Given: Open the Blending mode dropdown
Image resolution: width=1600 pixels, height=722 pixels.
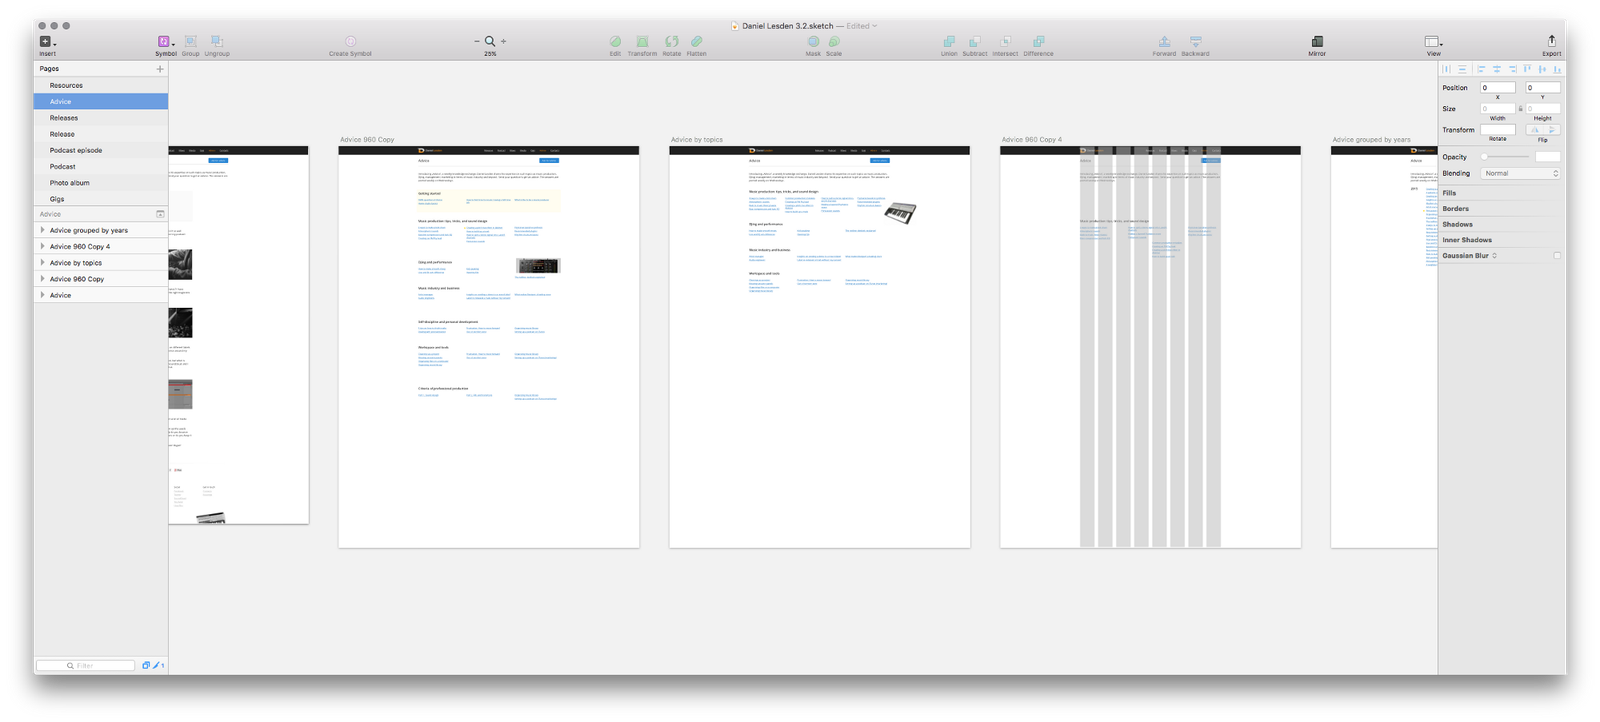Looking at the screenshot, I should (1520, 174).
